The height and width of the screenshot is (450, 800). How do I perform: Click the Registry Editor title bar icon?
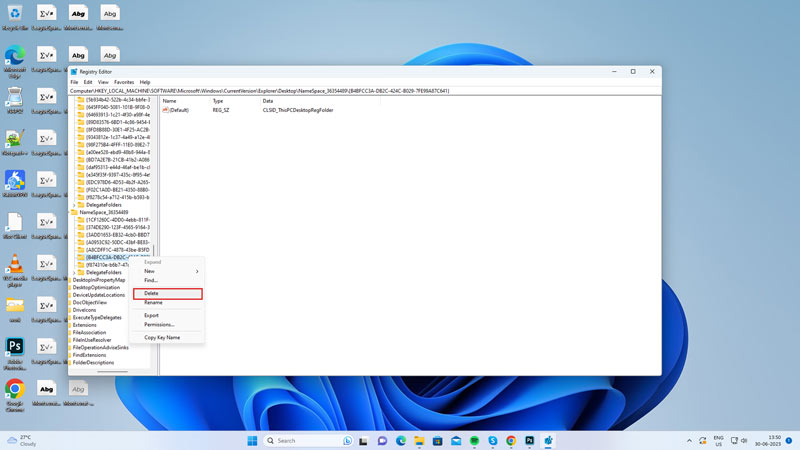(74, 72)
